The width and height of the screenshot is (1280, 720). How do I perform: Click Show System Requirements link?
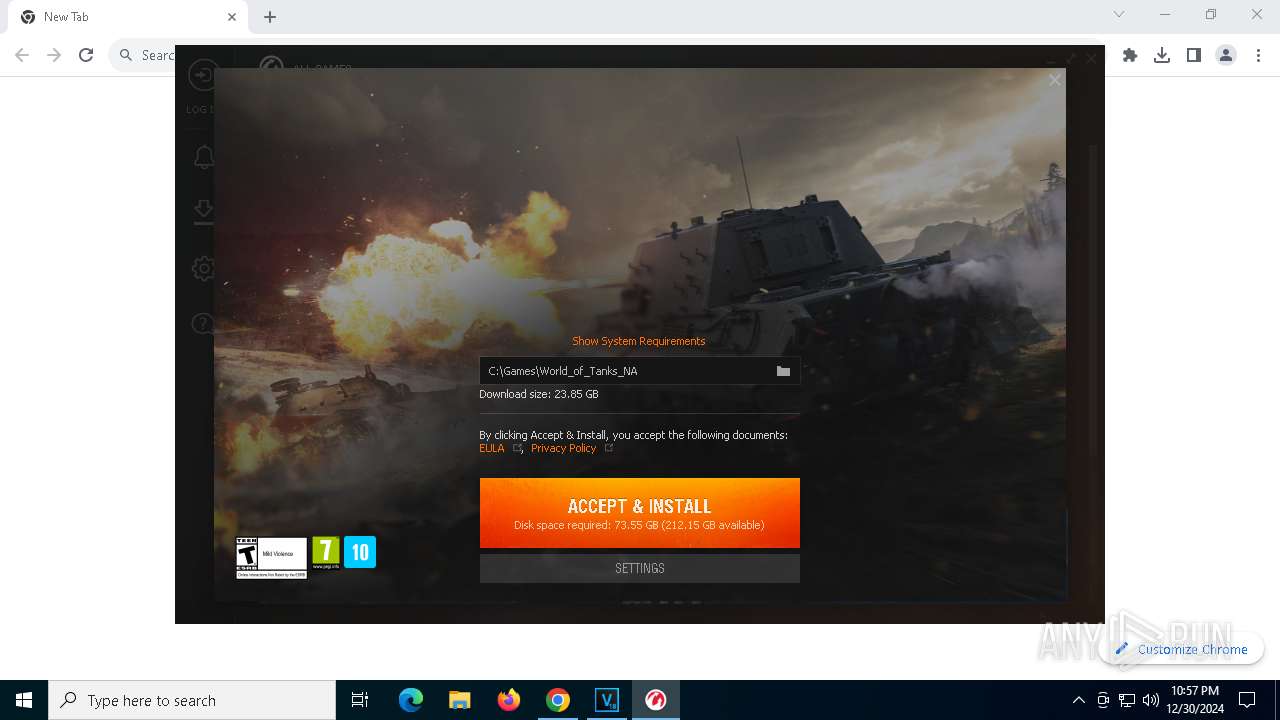[638, 341]
